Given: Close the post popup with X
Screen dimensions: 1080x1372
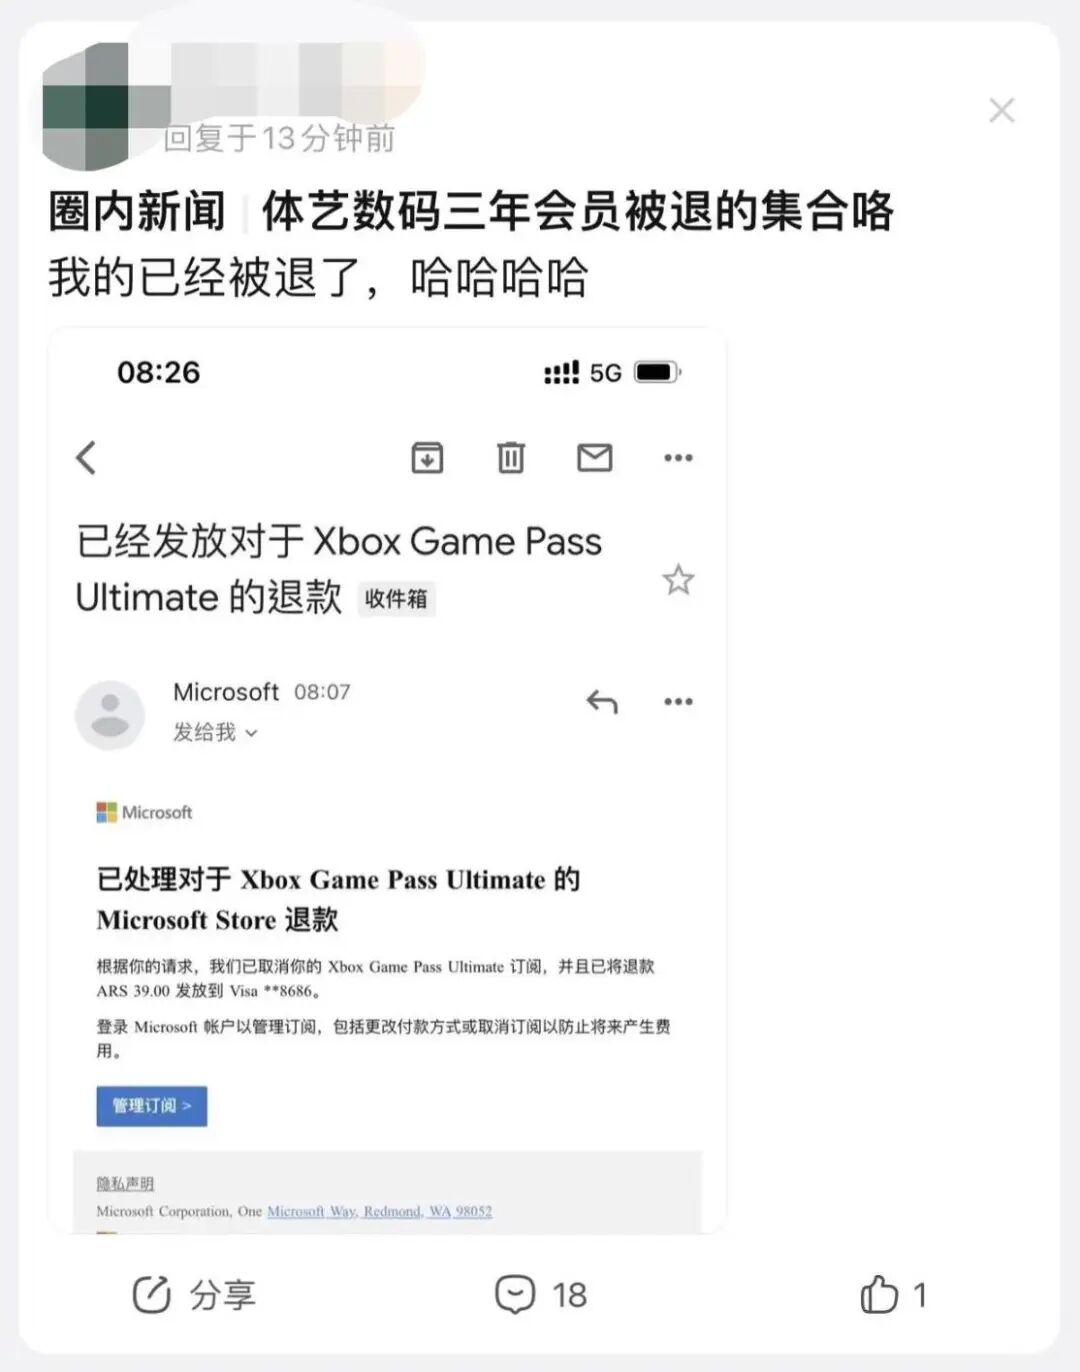Looking at the screenshot, I should pyautogui.click(x=1001, y=110).
